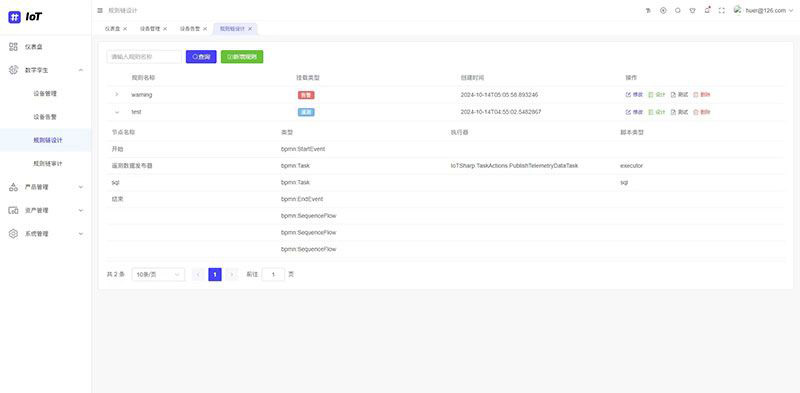
Task: Click the circled-dot icon in top header
Action: click(663, 10)
